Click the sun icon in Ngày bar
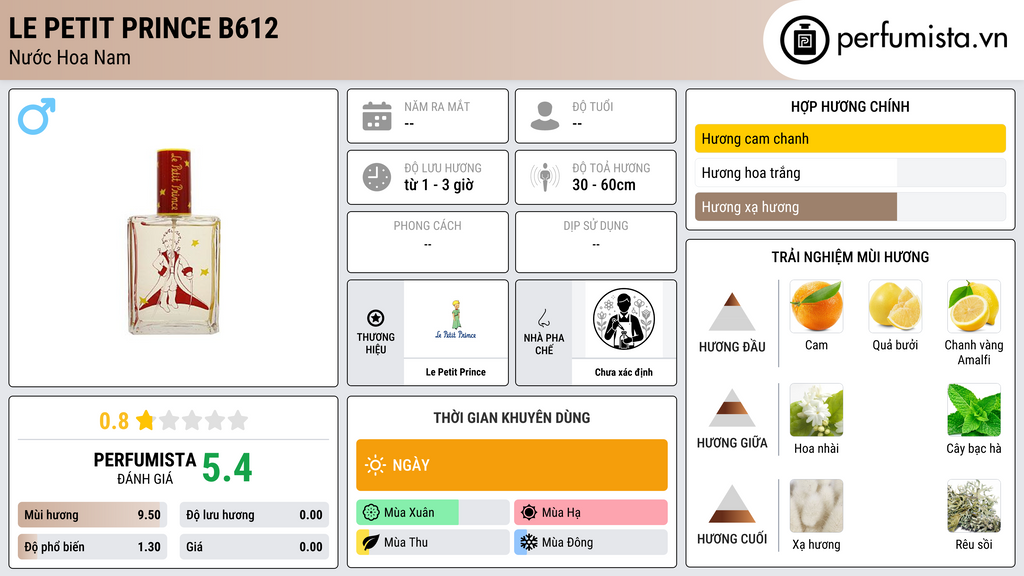This screenshot has width=1024, height=576. tap(376, 465)
